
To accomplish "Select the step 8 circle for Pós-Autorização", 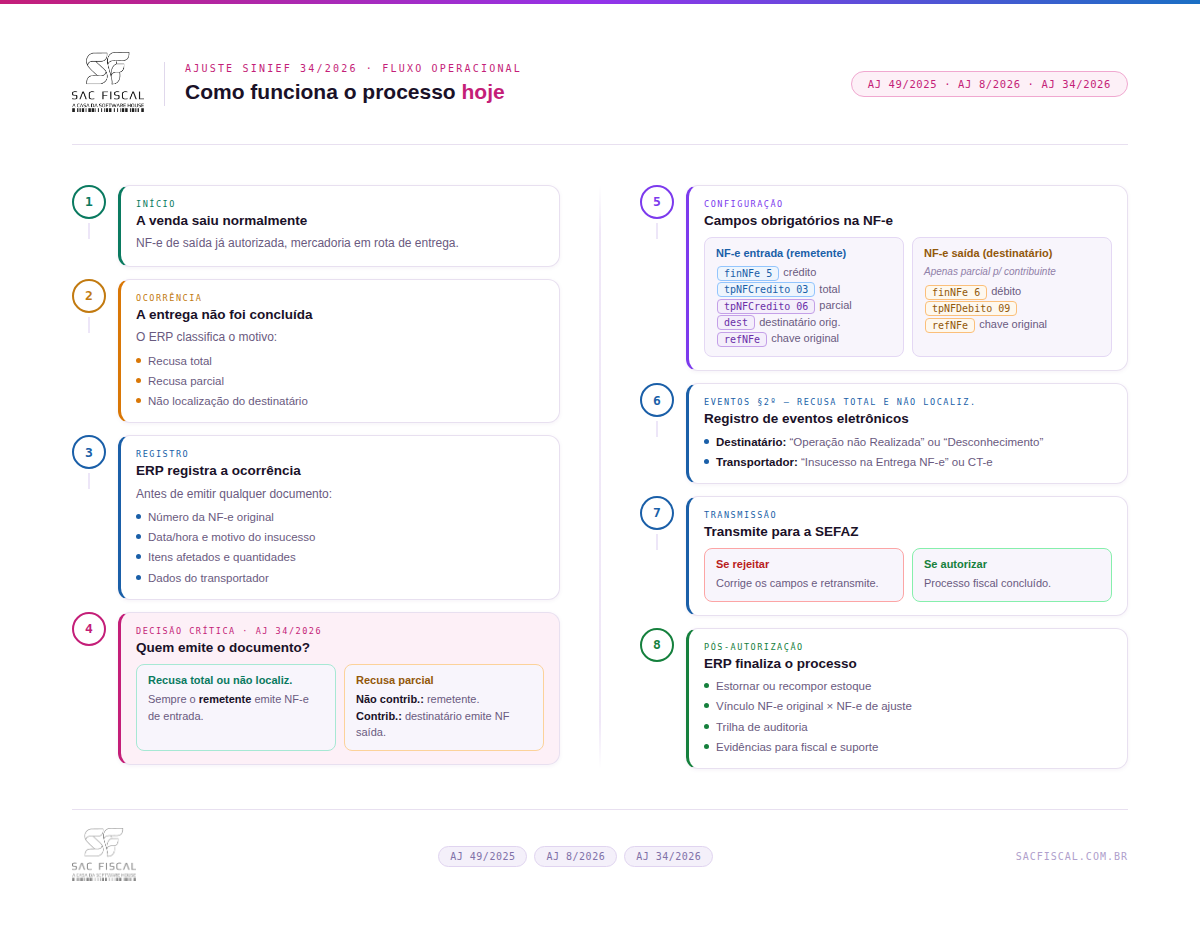I will point(657,645).
